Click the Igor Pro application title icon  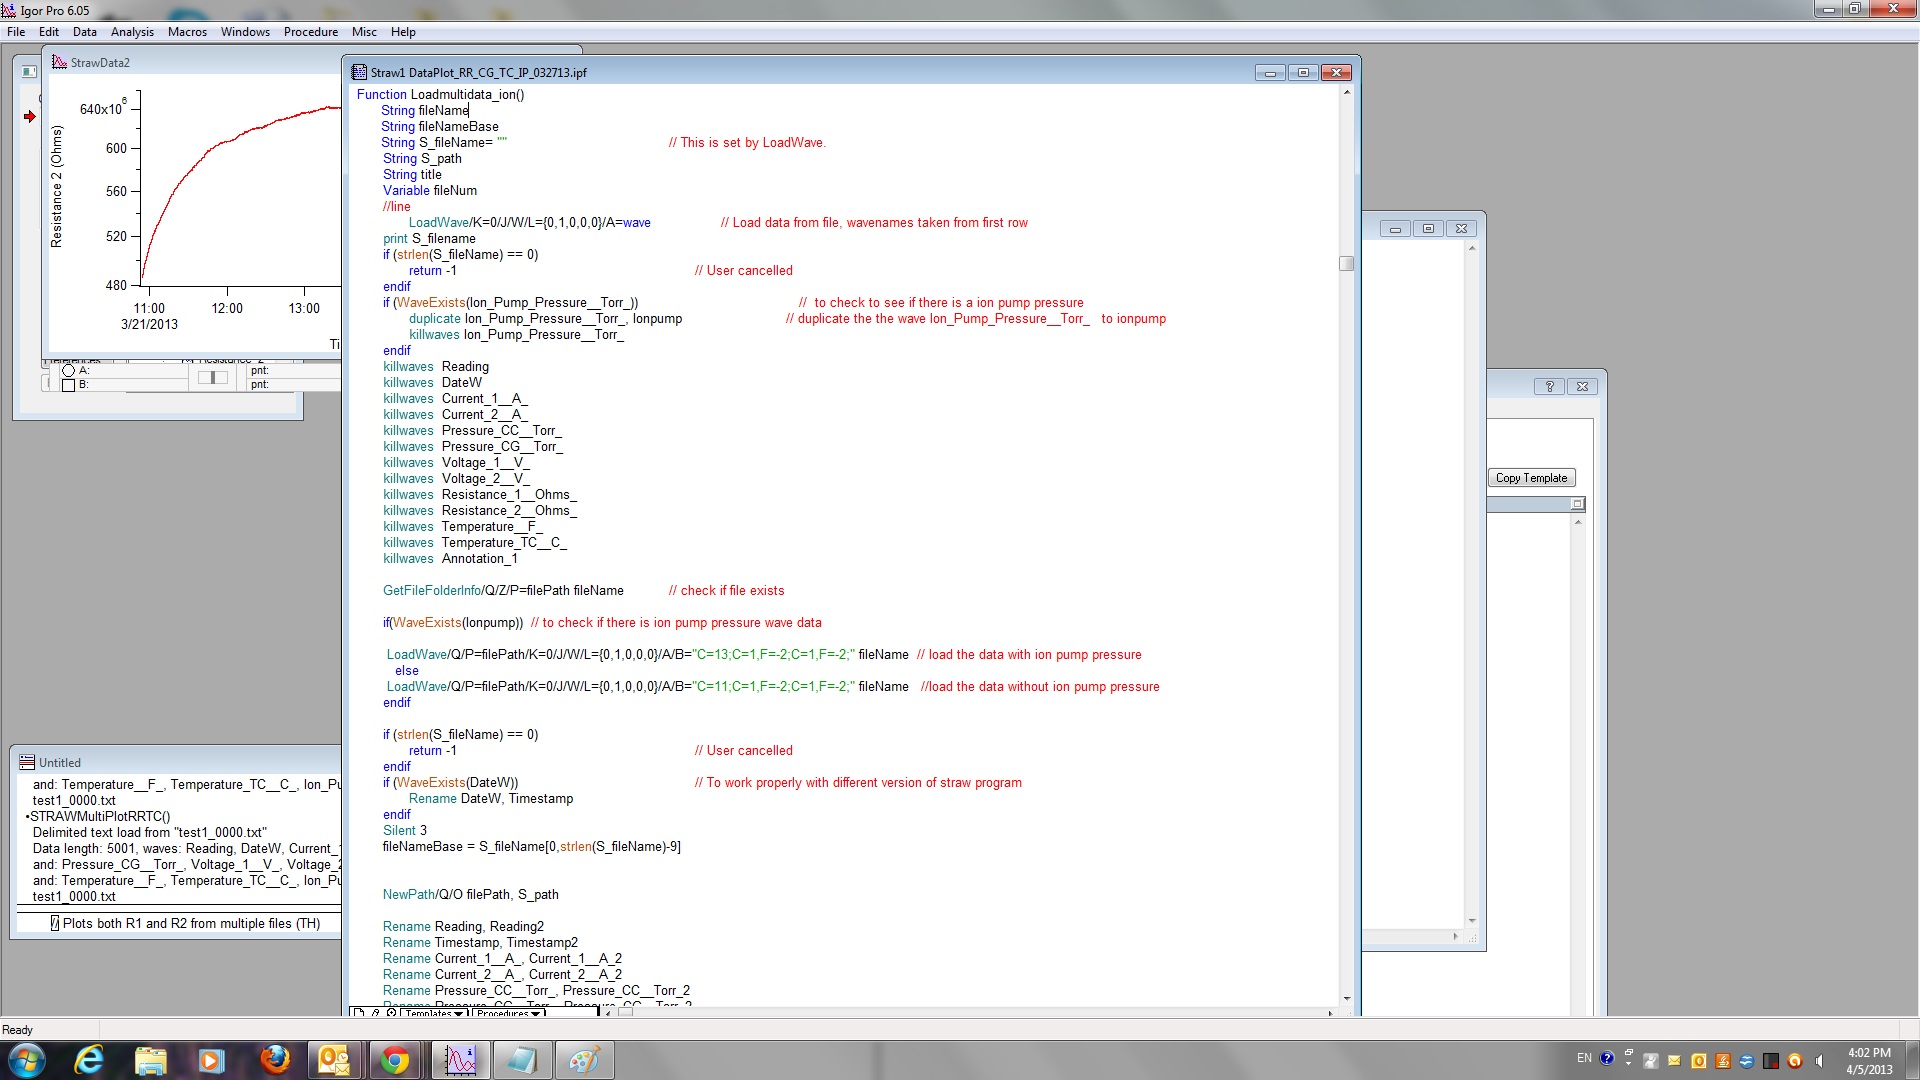9,10
